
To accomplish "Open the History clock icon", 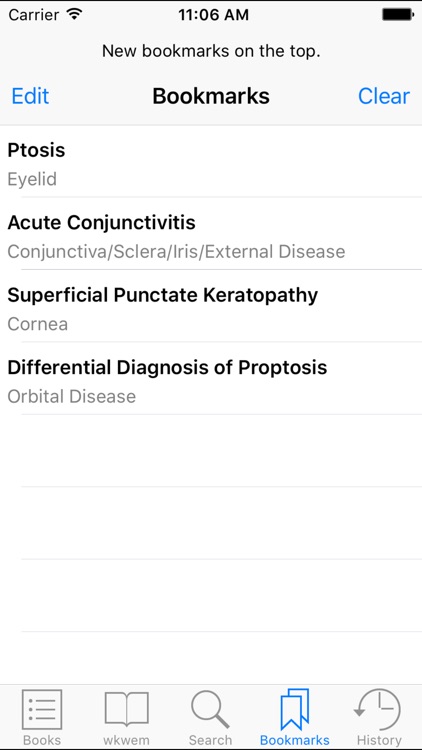I will pyautogui.click(x=378, y=709).
